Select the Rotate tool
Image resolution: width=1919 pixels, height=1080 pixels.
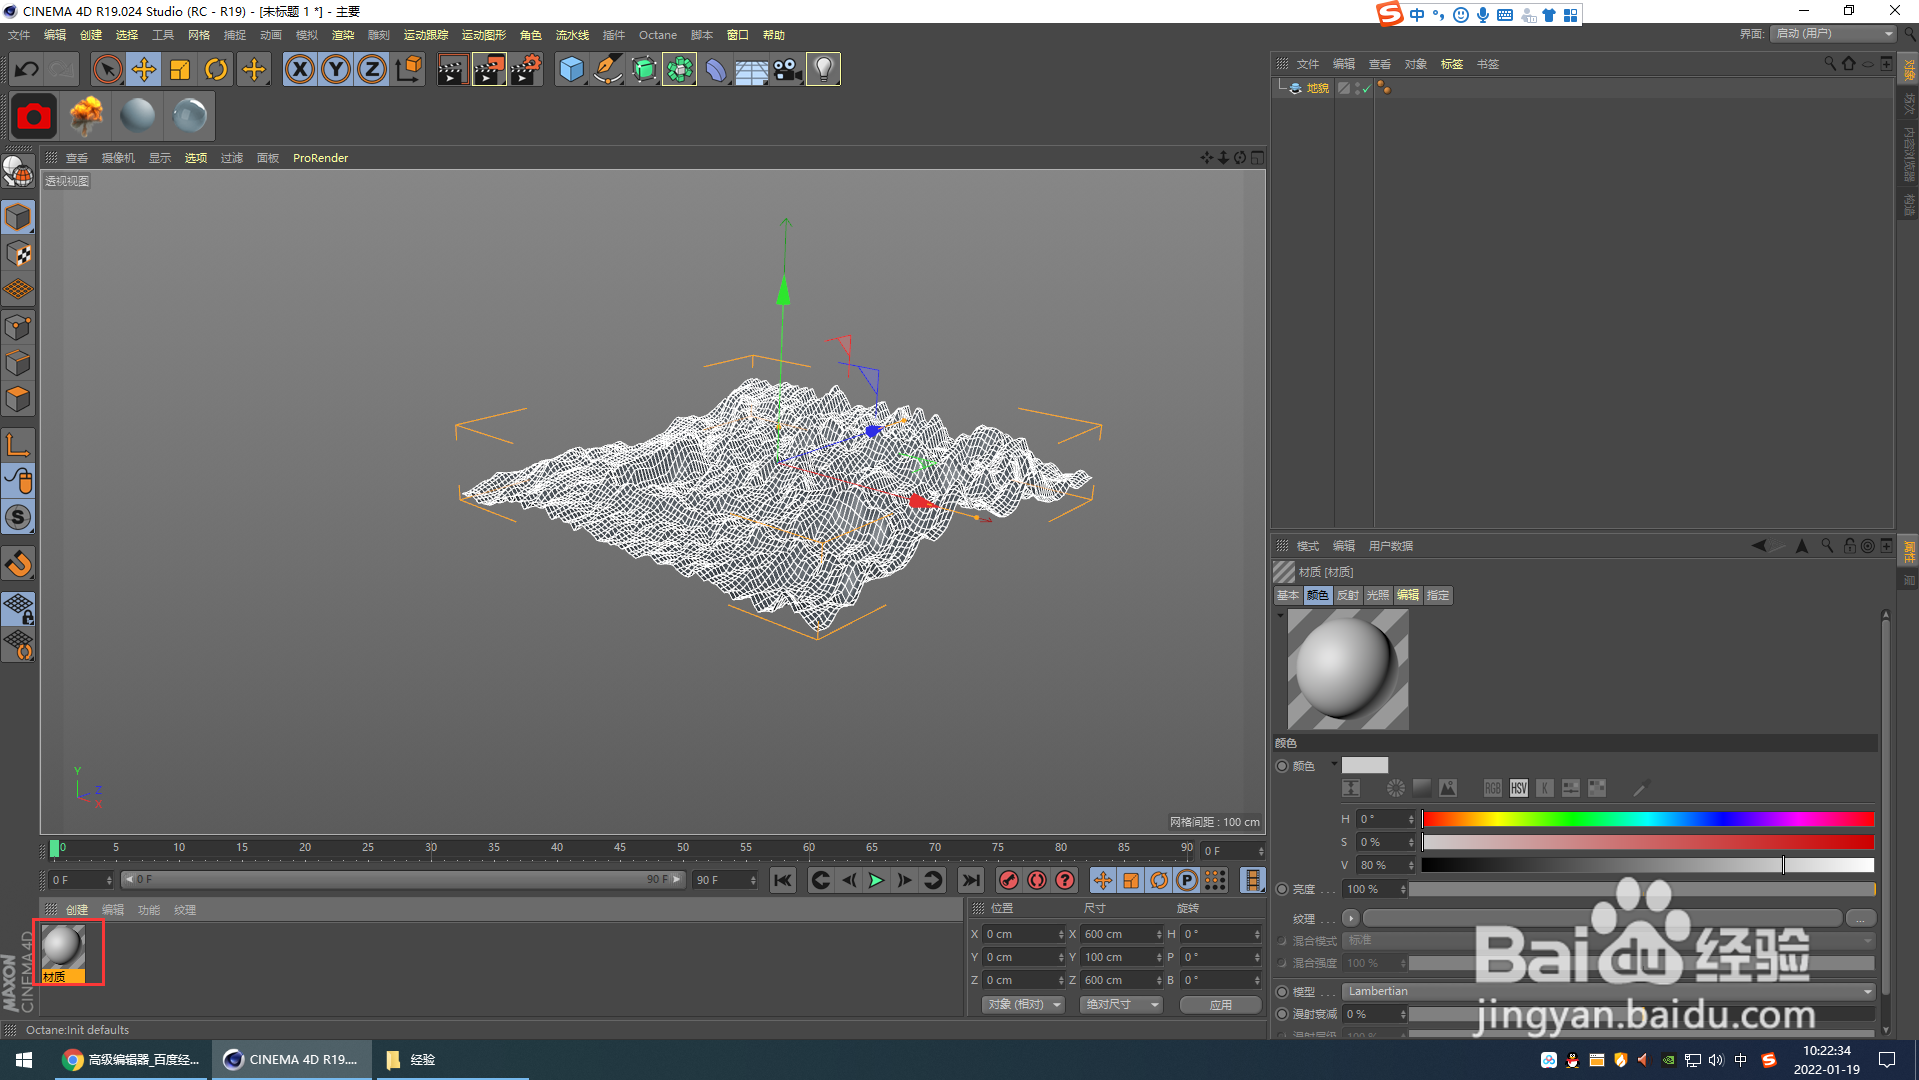(x=216, y=69)
